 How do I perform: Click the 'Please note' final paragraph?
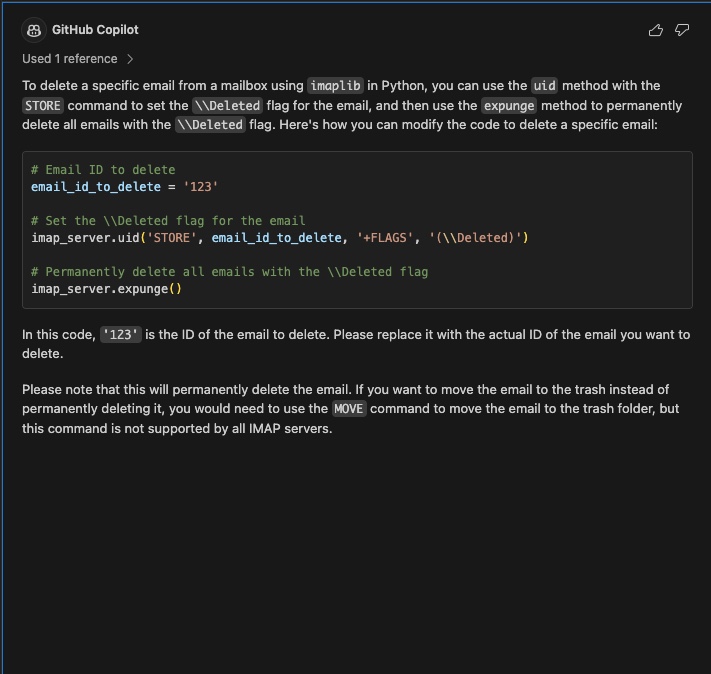345,409
